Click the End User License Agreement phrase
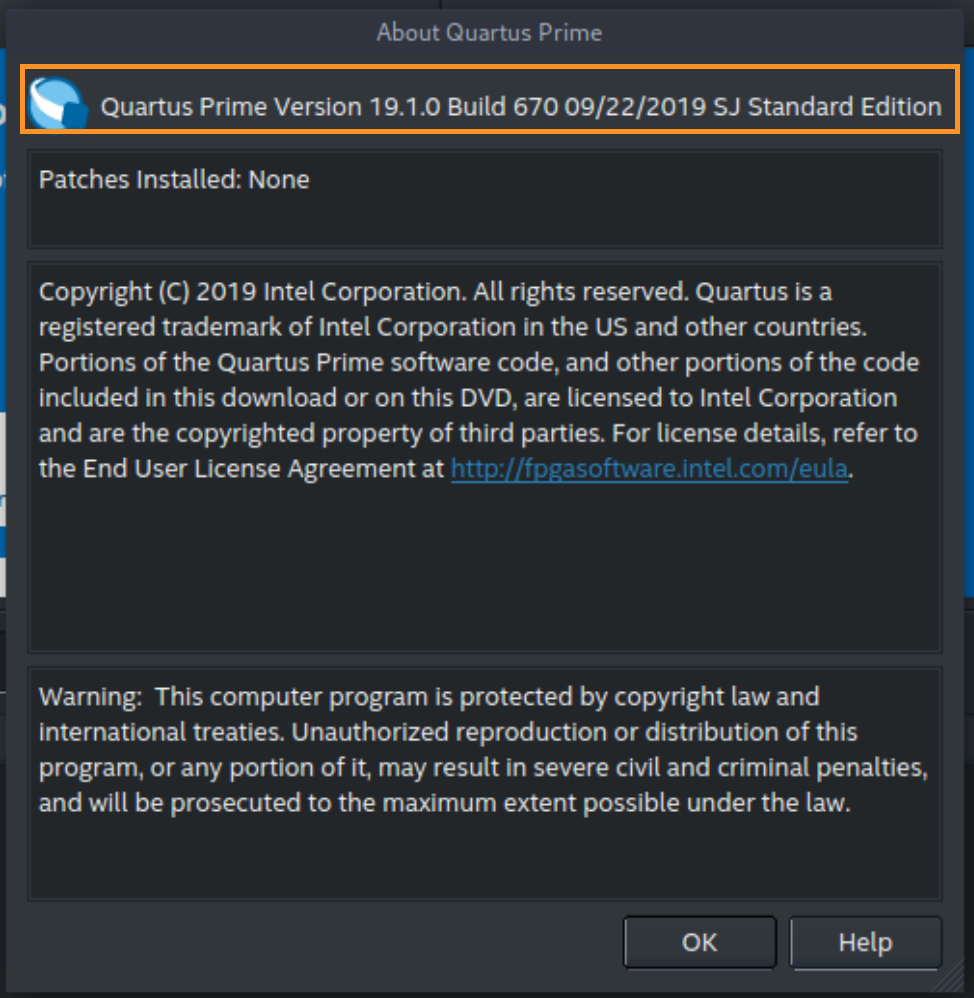 tap(243, 468)
